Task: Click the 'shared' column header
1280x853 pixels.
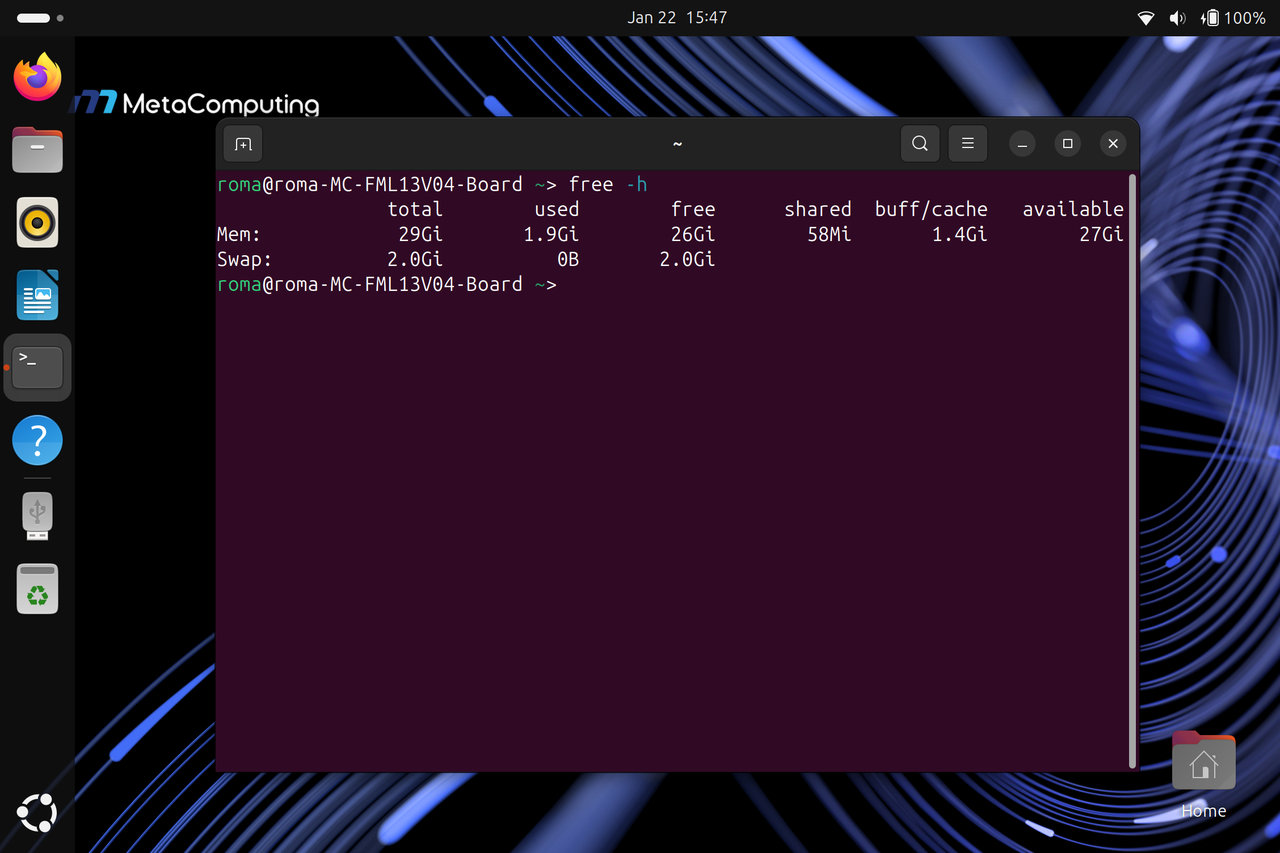Action: pos(818,209)
